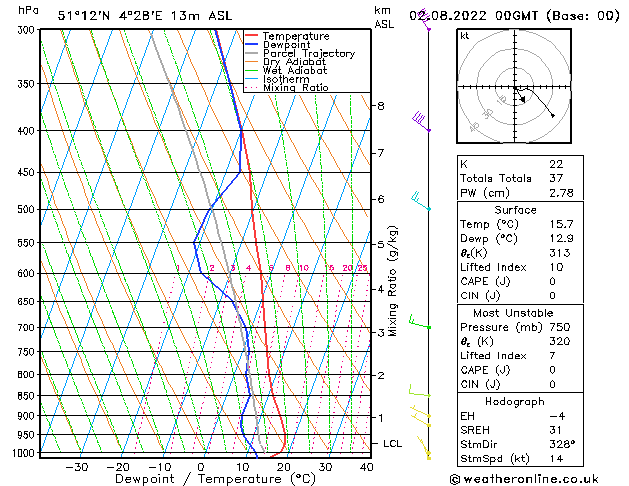This screenshot has height=486, width=629.
Task: Click the weatheronline.co.uk copyright link
Action: coord(524,479)
